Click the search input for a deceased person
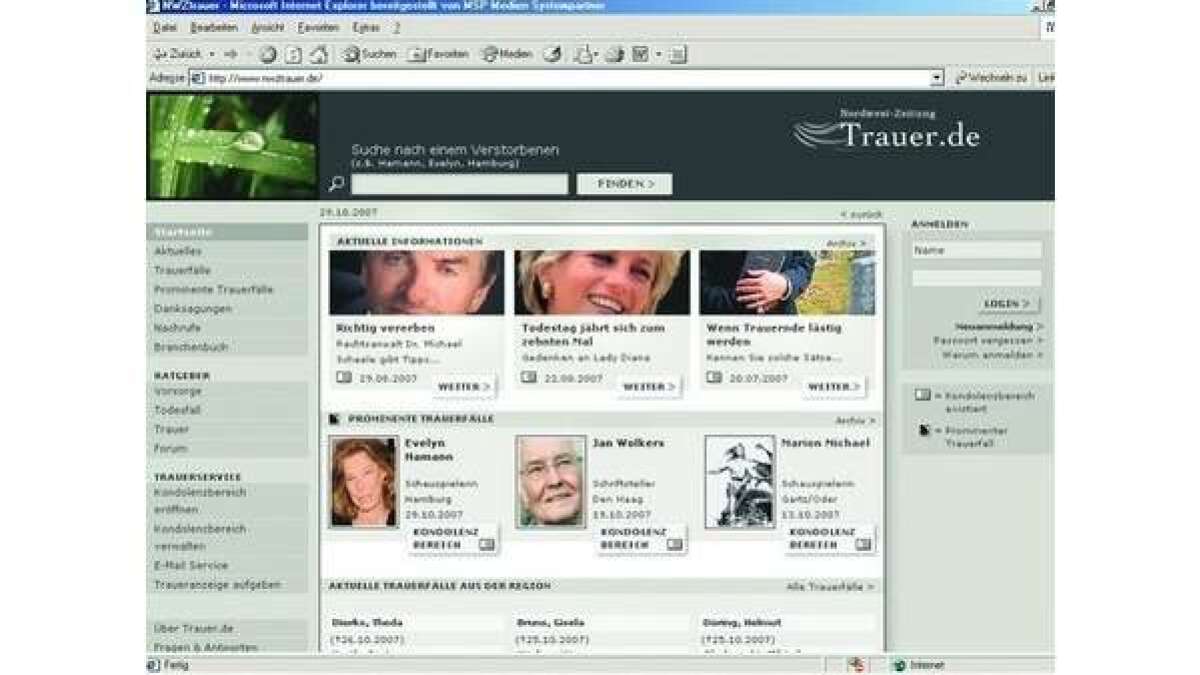This screenshot has height=675, width=1200. click(x=460, y=183)
